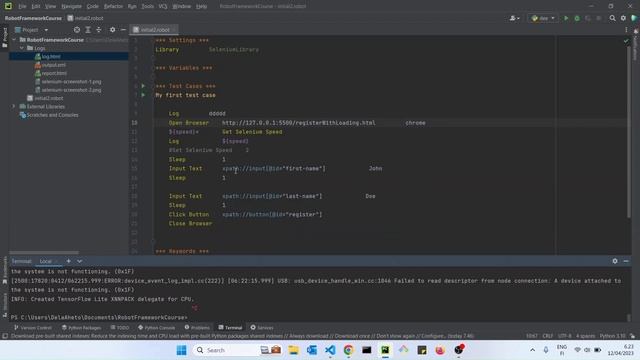Open Search Everywhere magnifier
The width and height of the screenshot is (640, 360).
coord(612,18)
